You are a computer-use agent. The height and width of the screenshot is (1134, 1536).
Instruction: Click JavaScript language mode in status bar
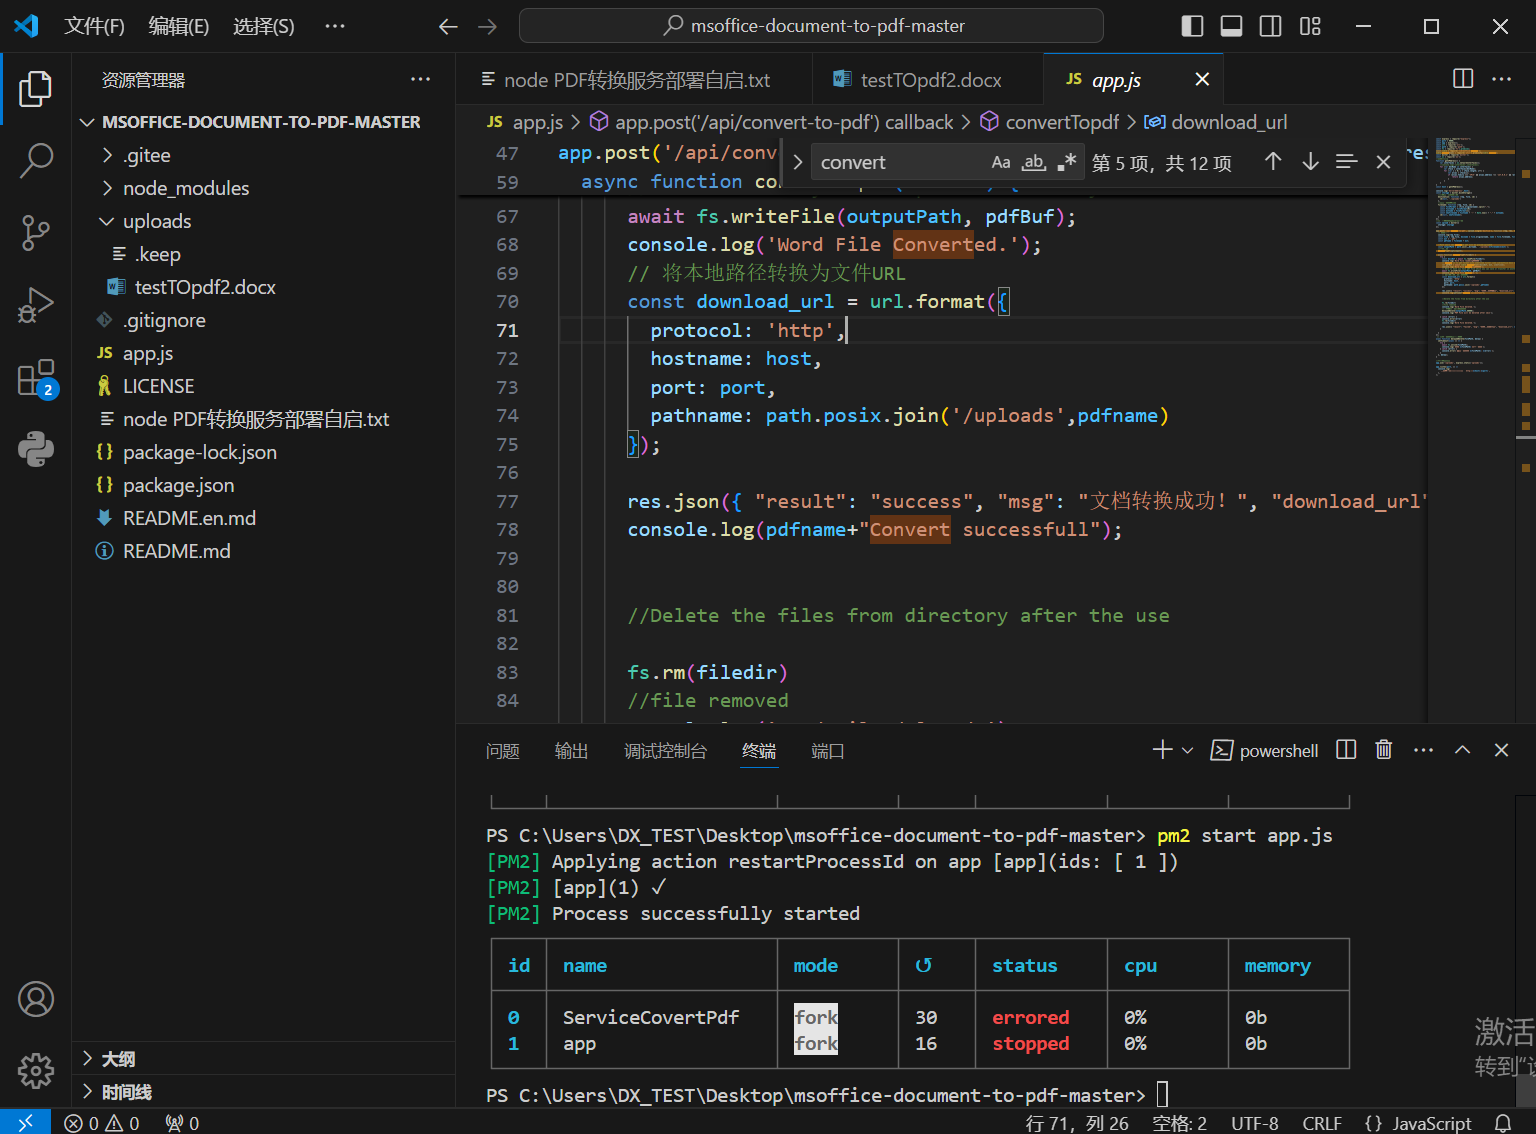(1430, 1123)
